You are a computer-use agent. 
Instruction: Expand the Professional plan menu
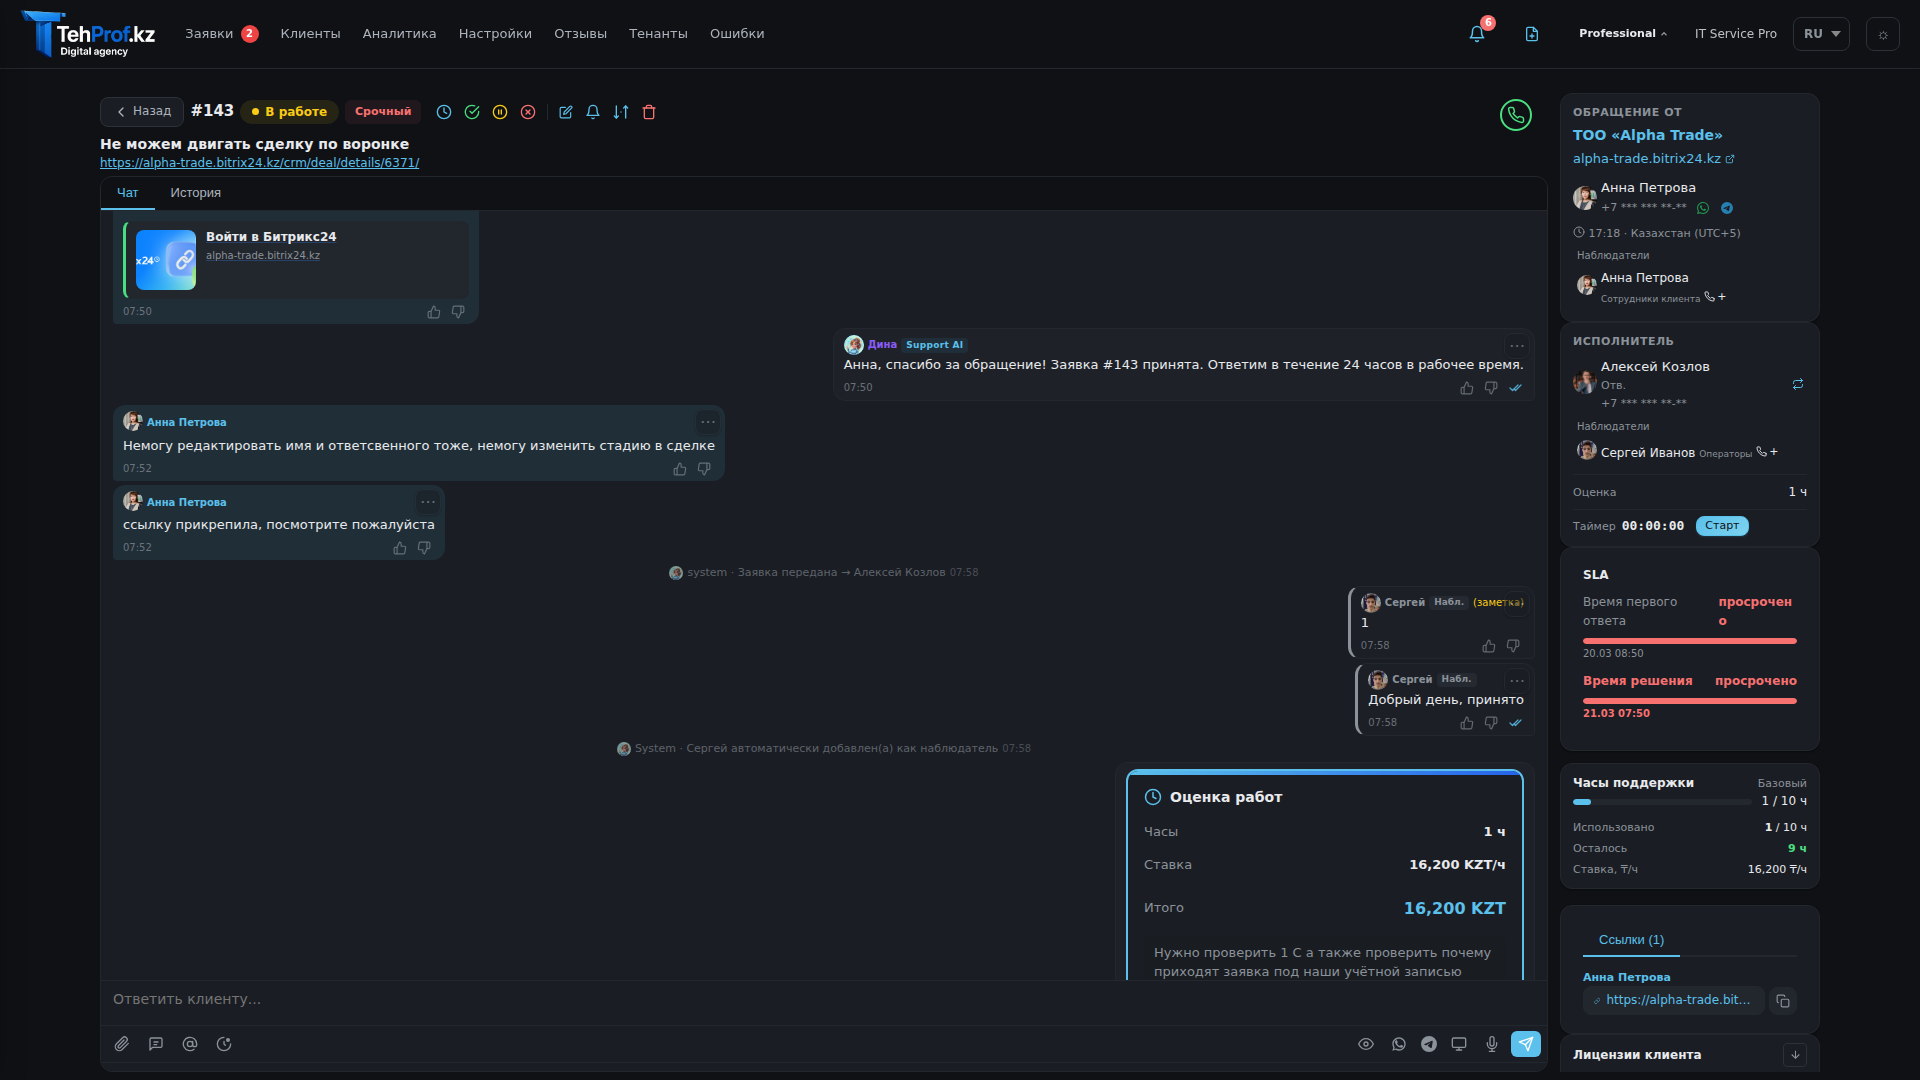[x=1623, y=34]
